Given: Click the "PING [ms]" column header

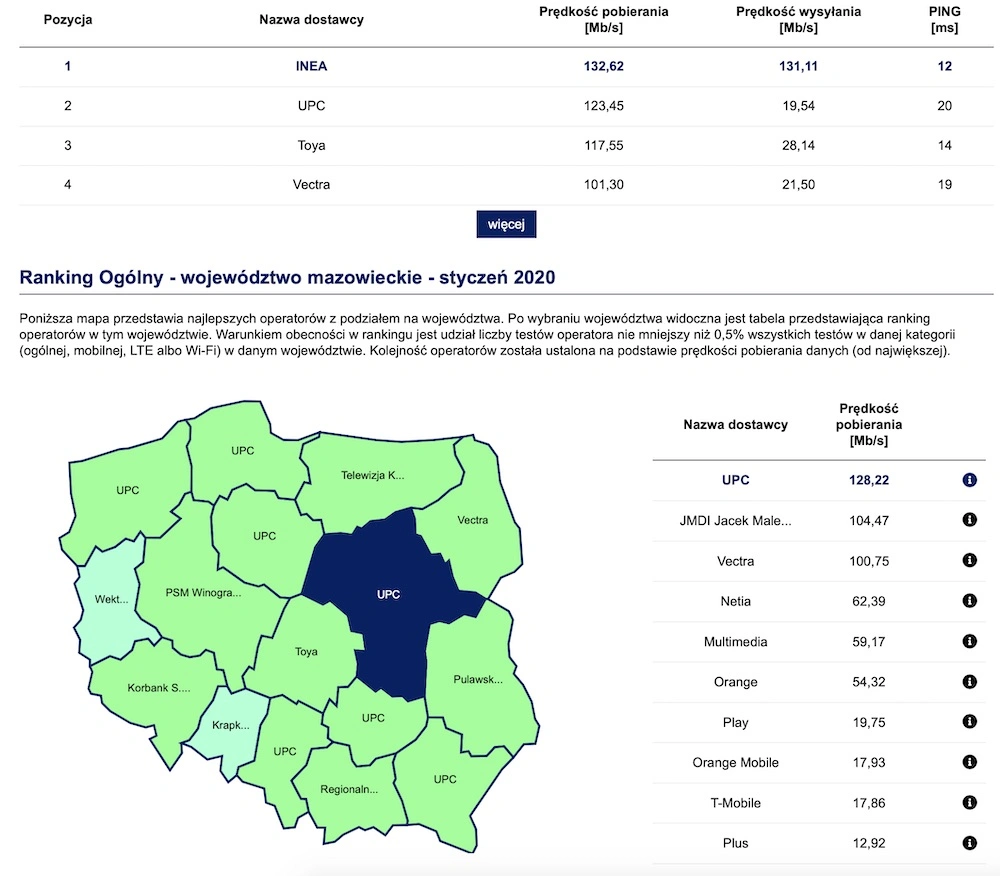Looking at the screenshot, I should tap(945, 20).
